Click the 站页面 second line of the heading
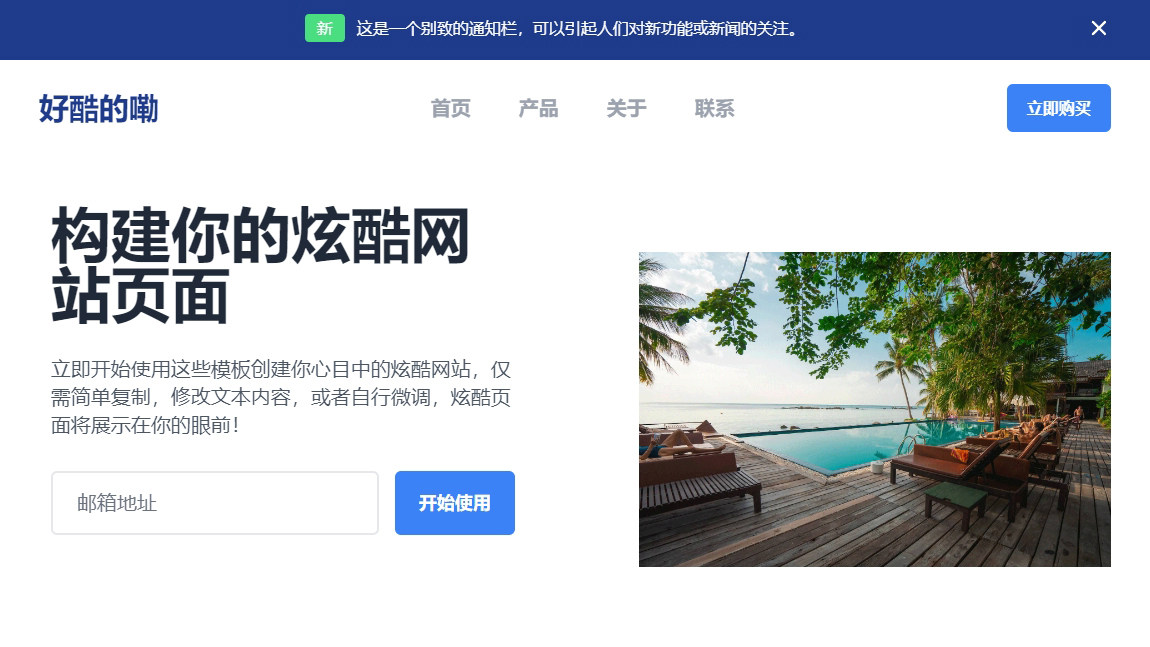 (139, 296)
